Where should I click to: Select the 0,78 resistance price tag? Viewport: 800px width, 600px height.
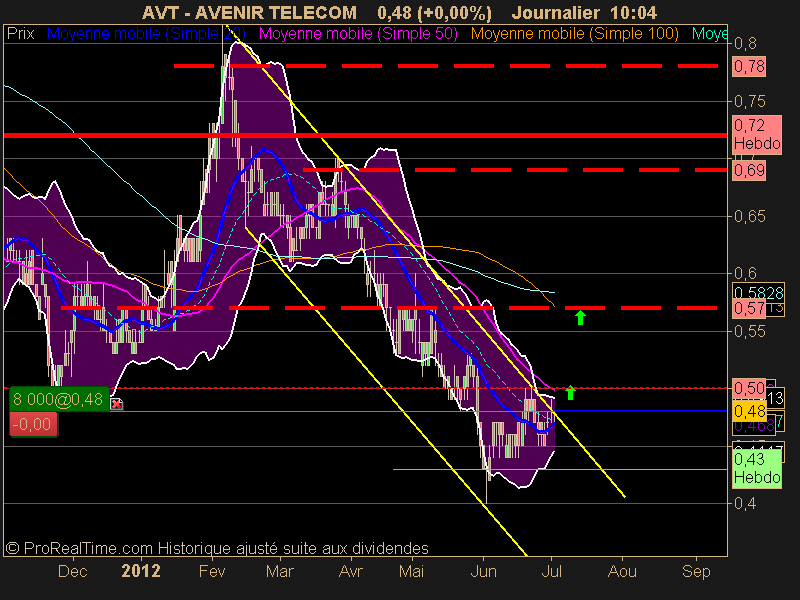click(749, 66)
